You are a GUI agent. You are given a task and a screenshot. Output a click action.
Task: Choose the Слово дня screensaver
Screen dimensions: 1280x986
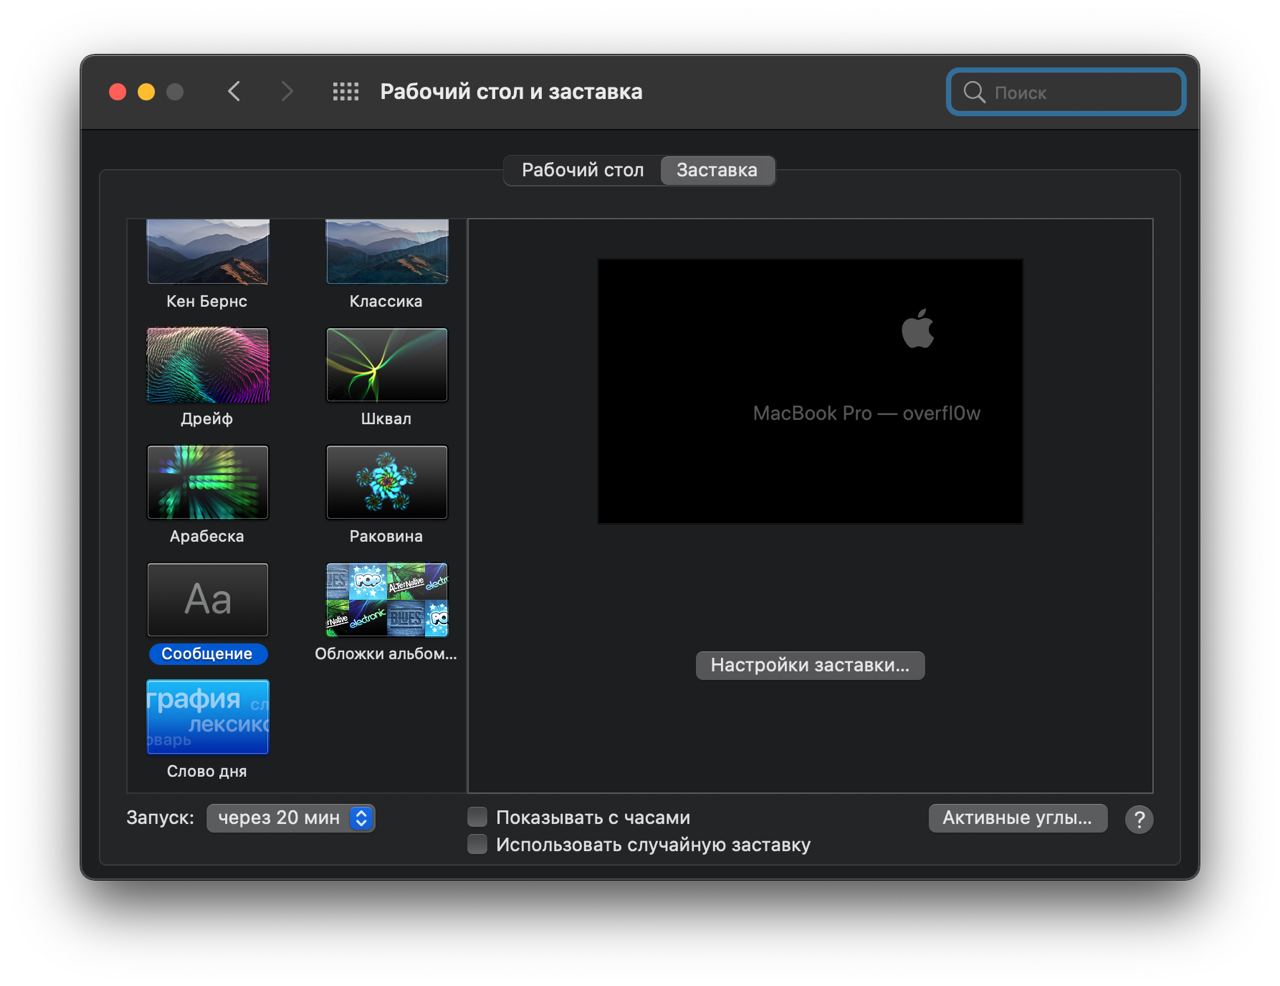click(208, 717)
